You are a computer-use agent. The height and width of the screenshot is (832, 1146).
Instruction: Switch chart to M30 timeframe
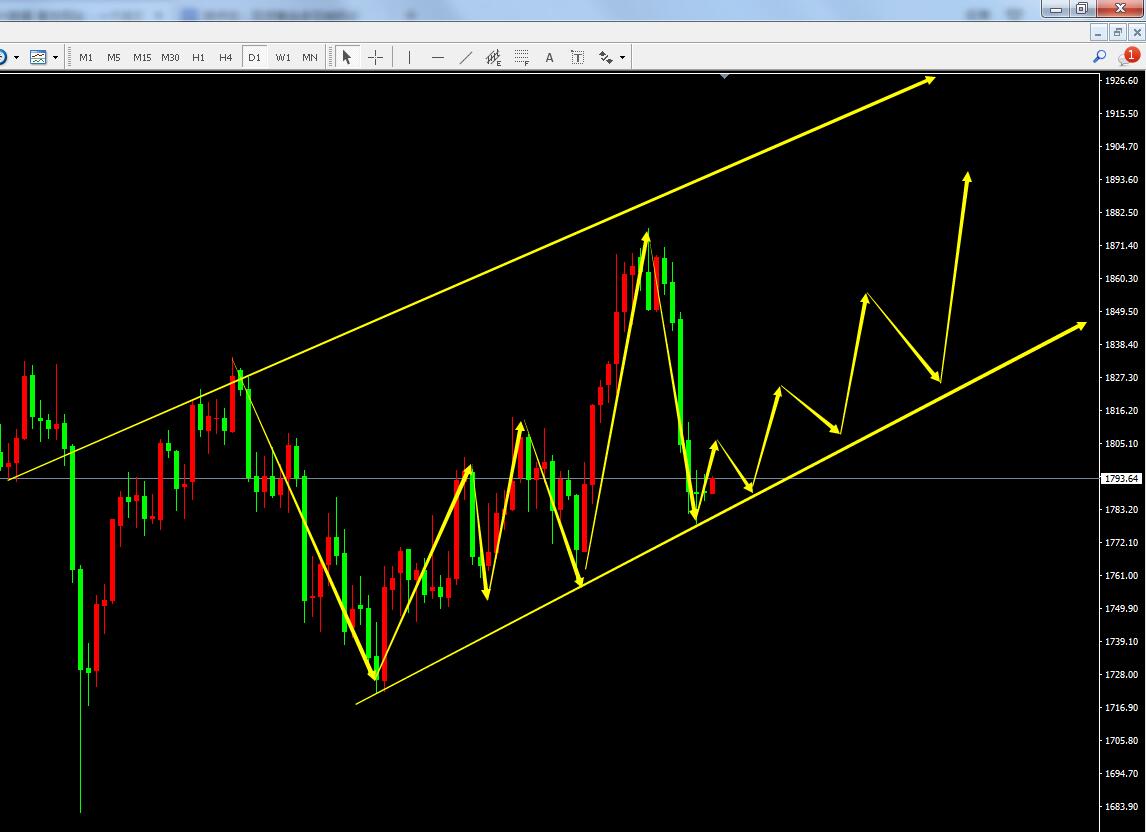(x=170, y=57)
